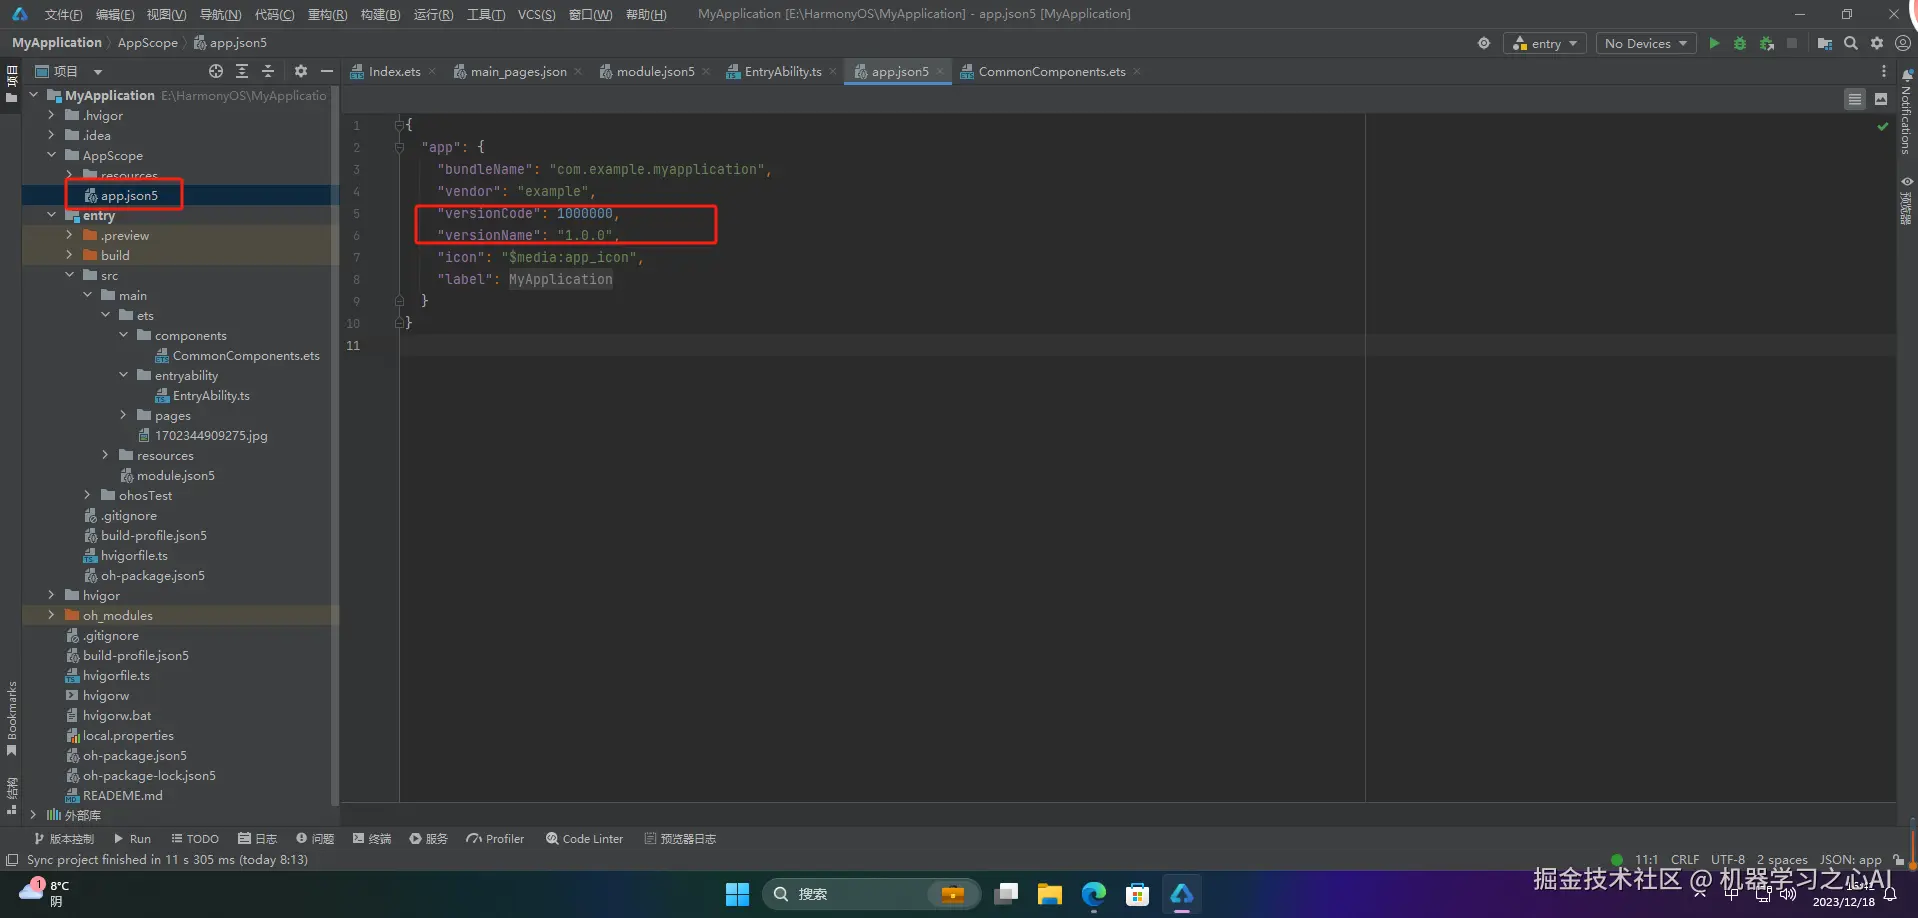Image resolution: width=1918 pixels, height=918 pixels.
Task: Switch the editor to the image preview view button
Action: click(1881, 99)
